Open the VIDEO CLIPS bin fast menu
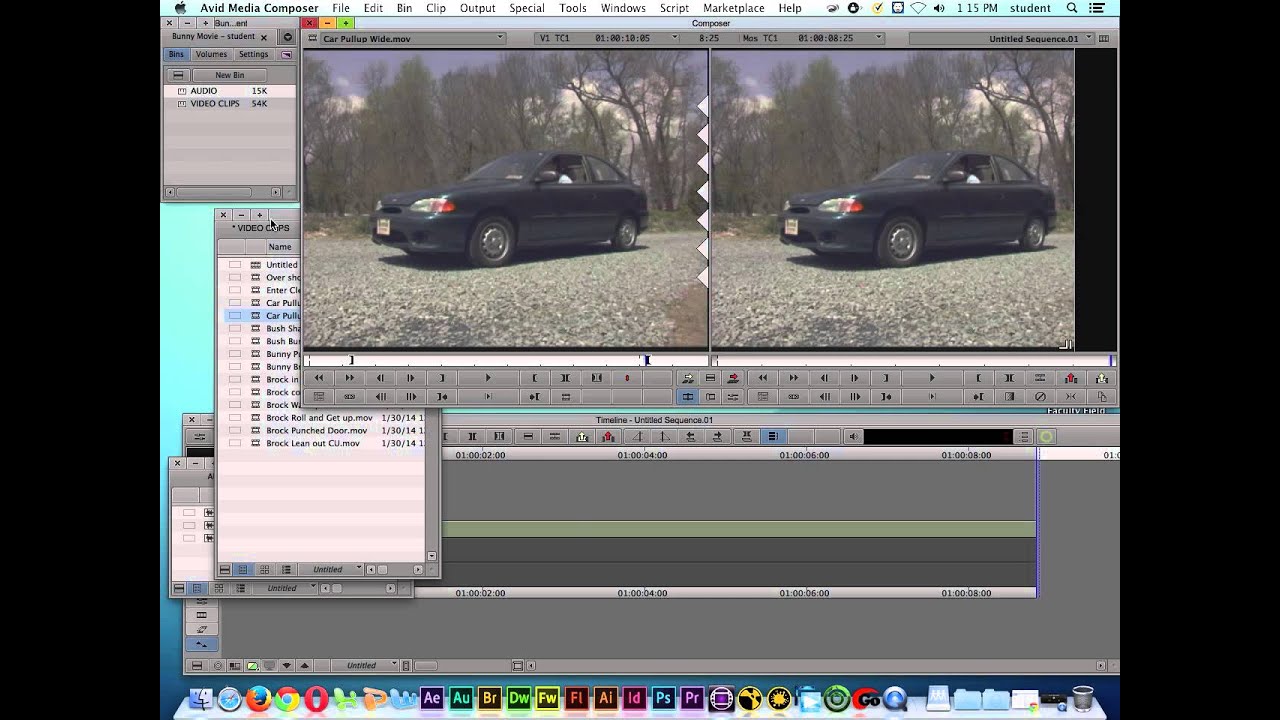This screenshot has width=1280, height=720. tap(225, 570)
